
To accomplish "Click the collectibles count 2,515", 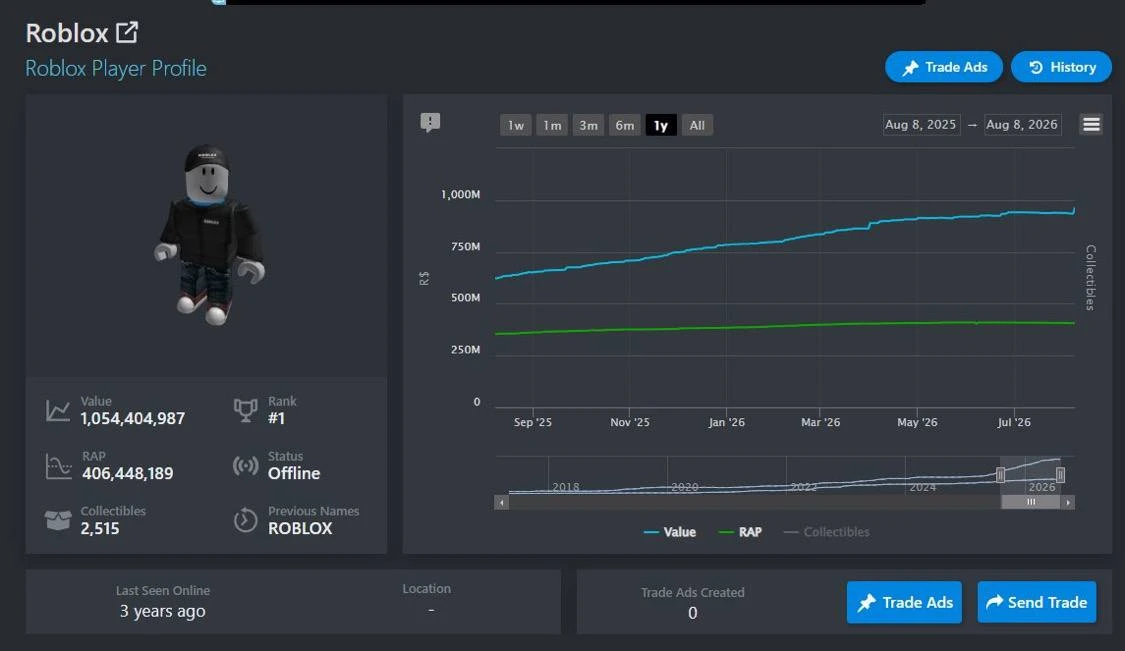I will (100, 529).
